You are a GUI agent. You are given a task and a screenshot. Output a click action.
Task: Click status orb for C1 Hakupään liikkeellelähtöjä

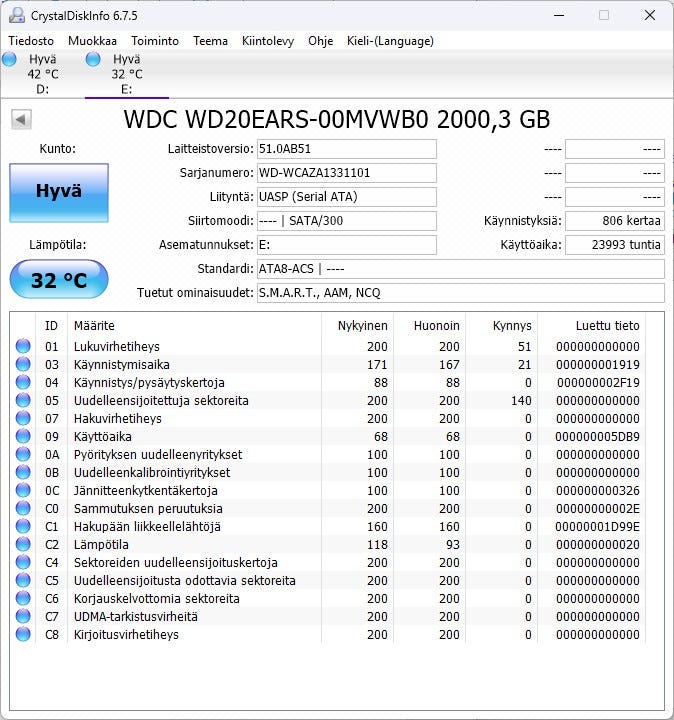[23, 526]
